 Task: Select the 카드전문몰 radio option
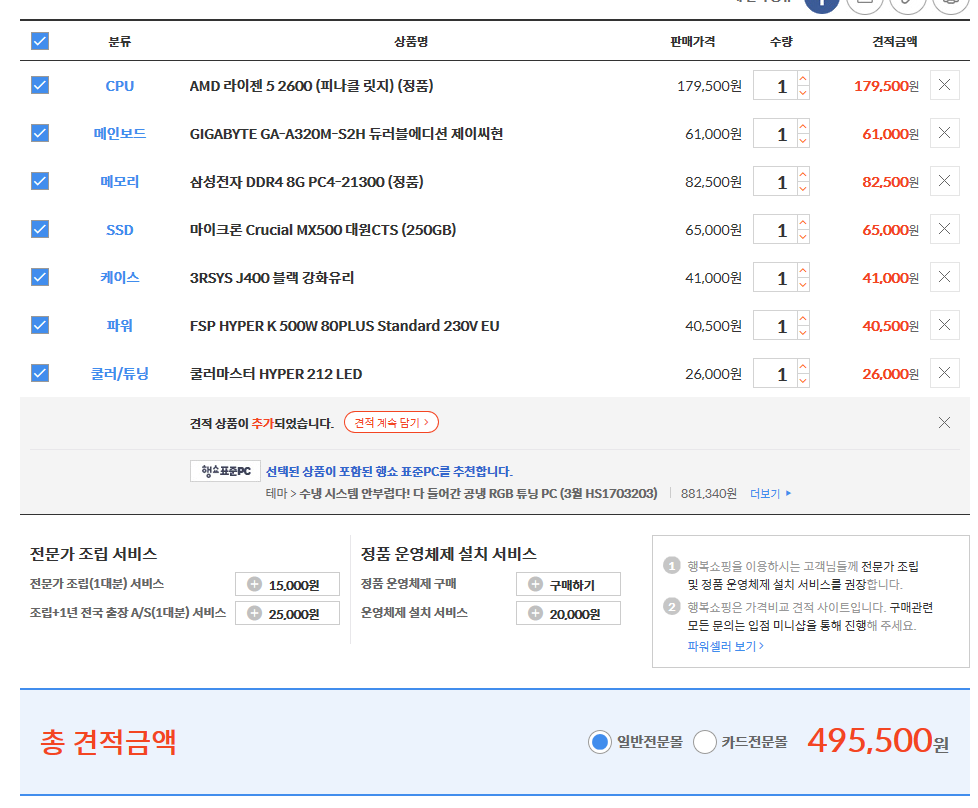click(705, 742)
